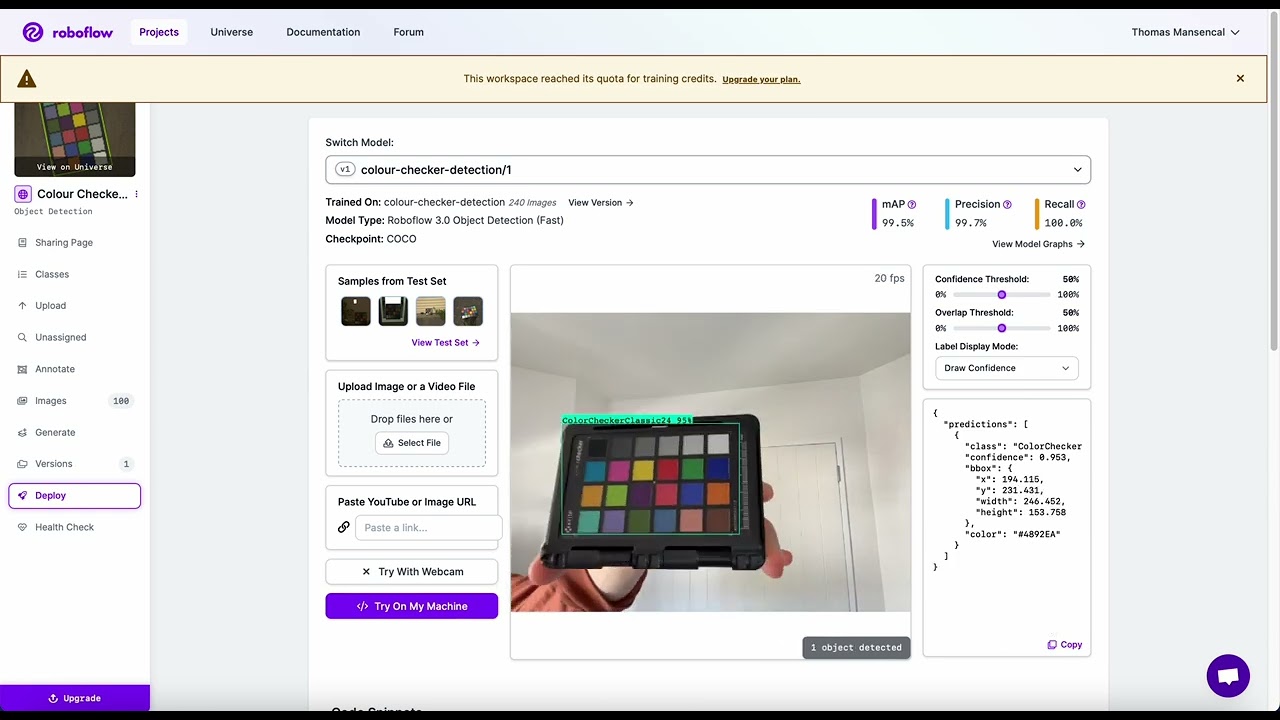
Task: Click the Images count badge 100
Action: pyautogui.click(x=121, y=401)
